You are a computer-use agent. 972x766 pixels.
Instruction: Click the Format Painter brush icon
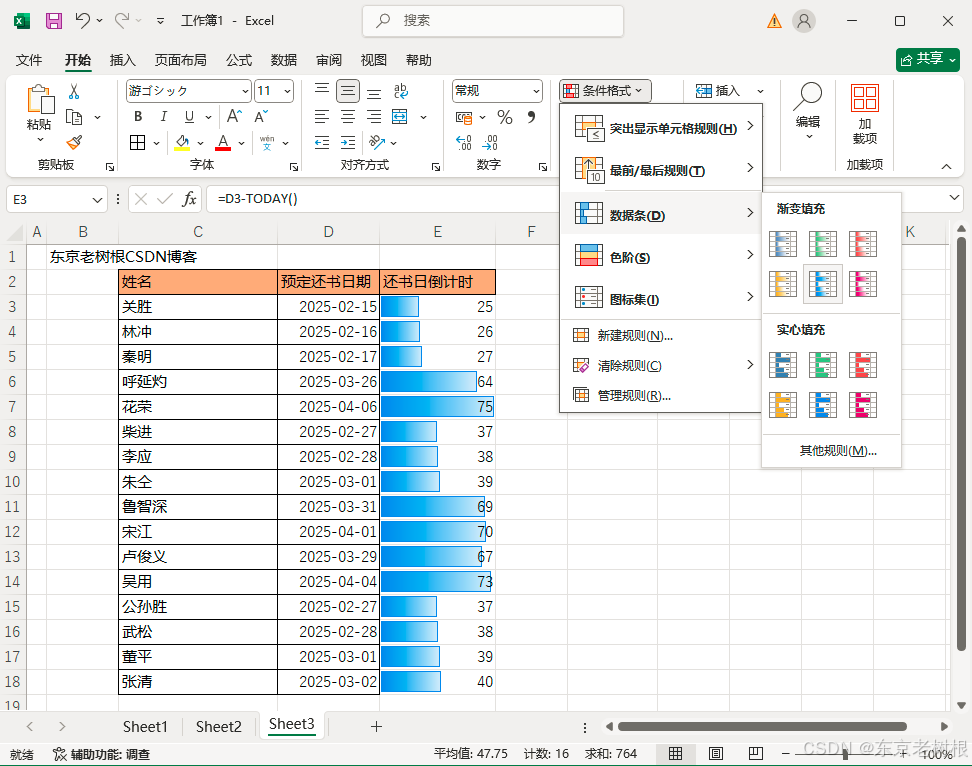[x=74, y=142]
